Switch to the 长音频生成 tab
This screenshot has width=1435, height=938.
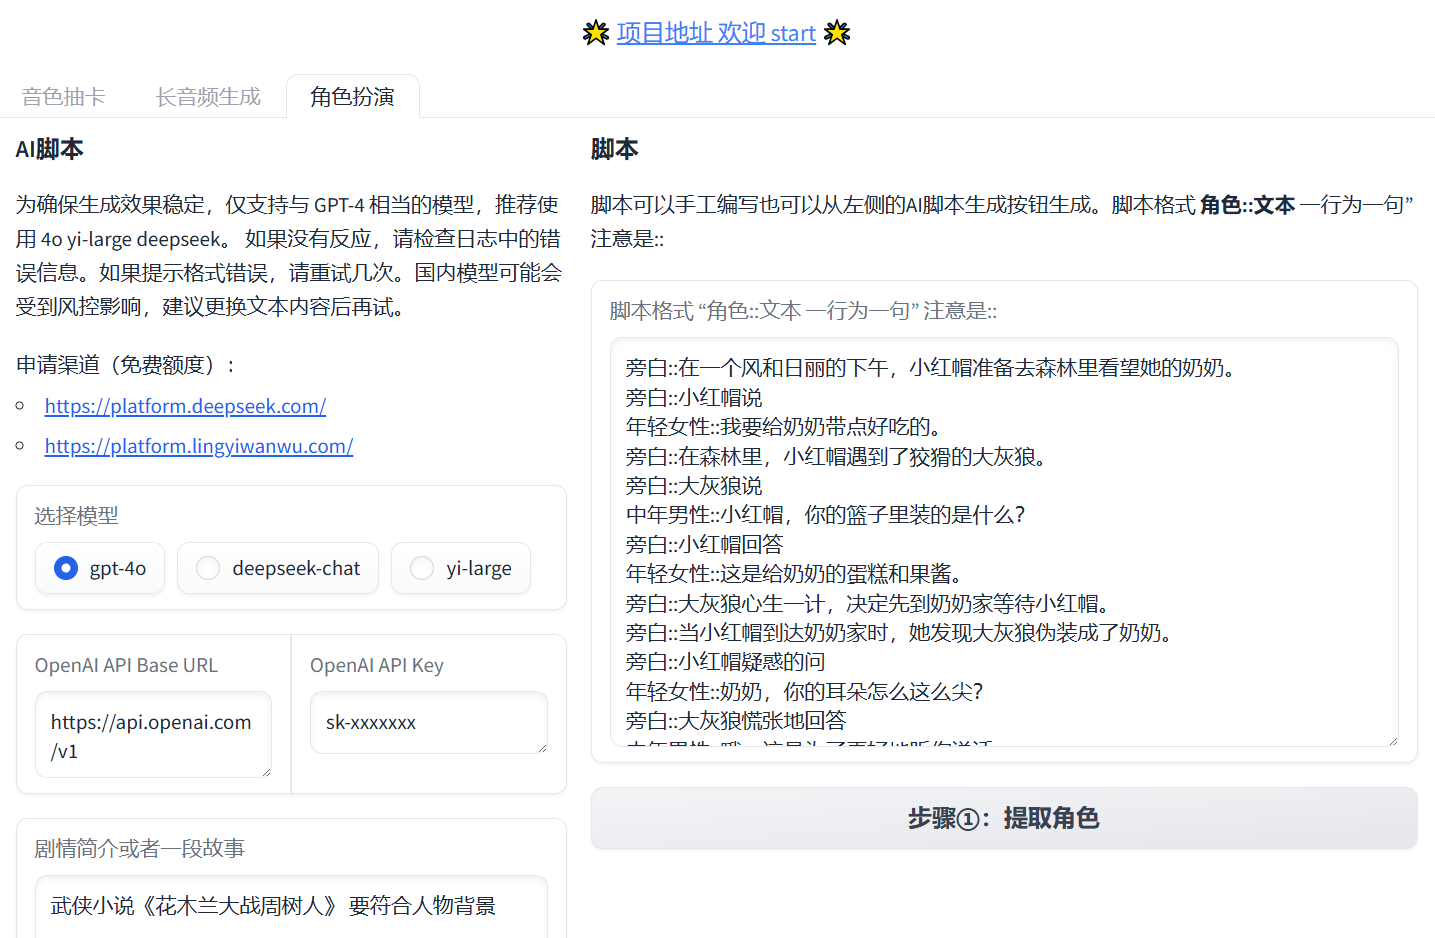click(x=207, y=96)
